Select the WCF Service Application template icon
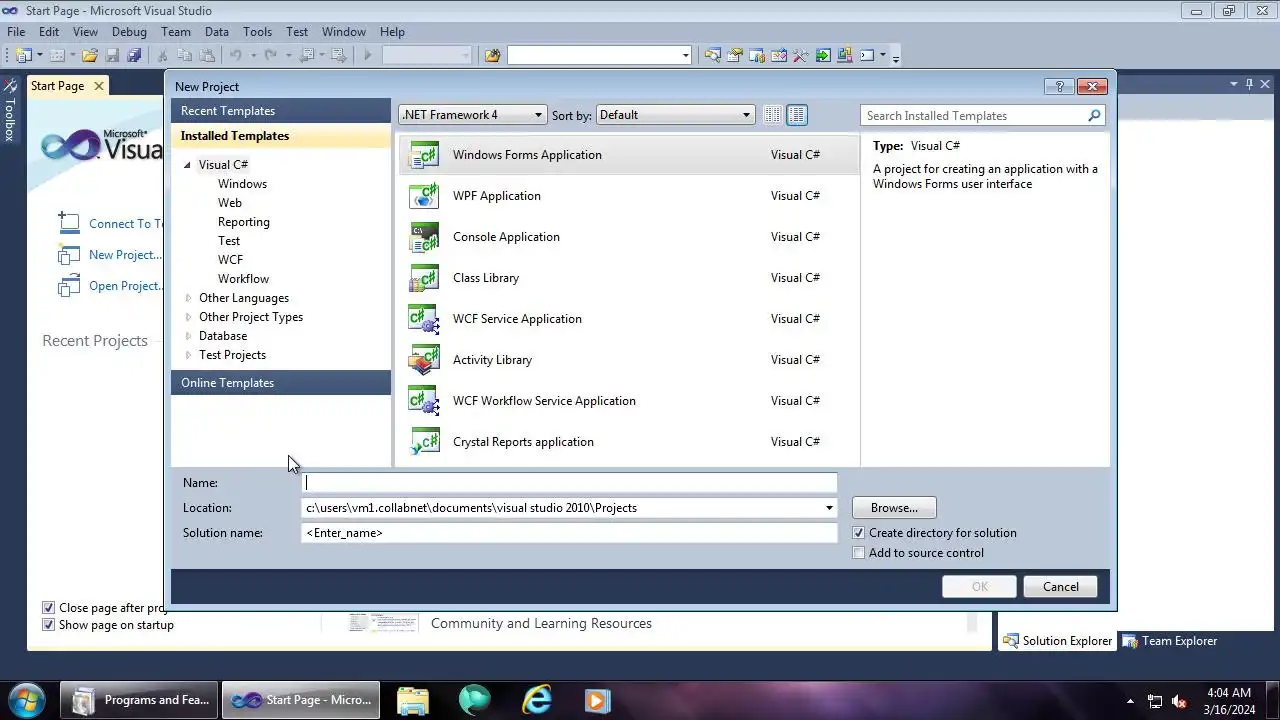The image size is (1280, 720). pos(424,319)
